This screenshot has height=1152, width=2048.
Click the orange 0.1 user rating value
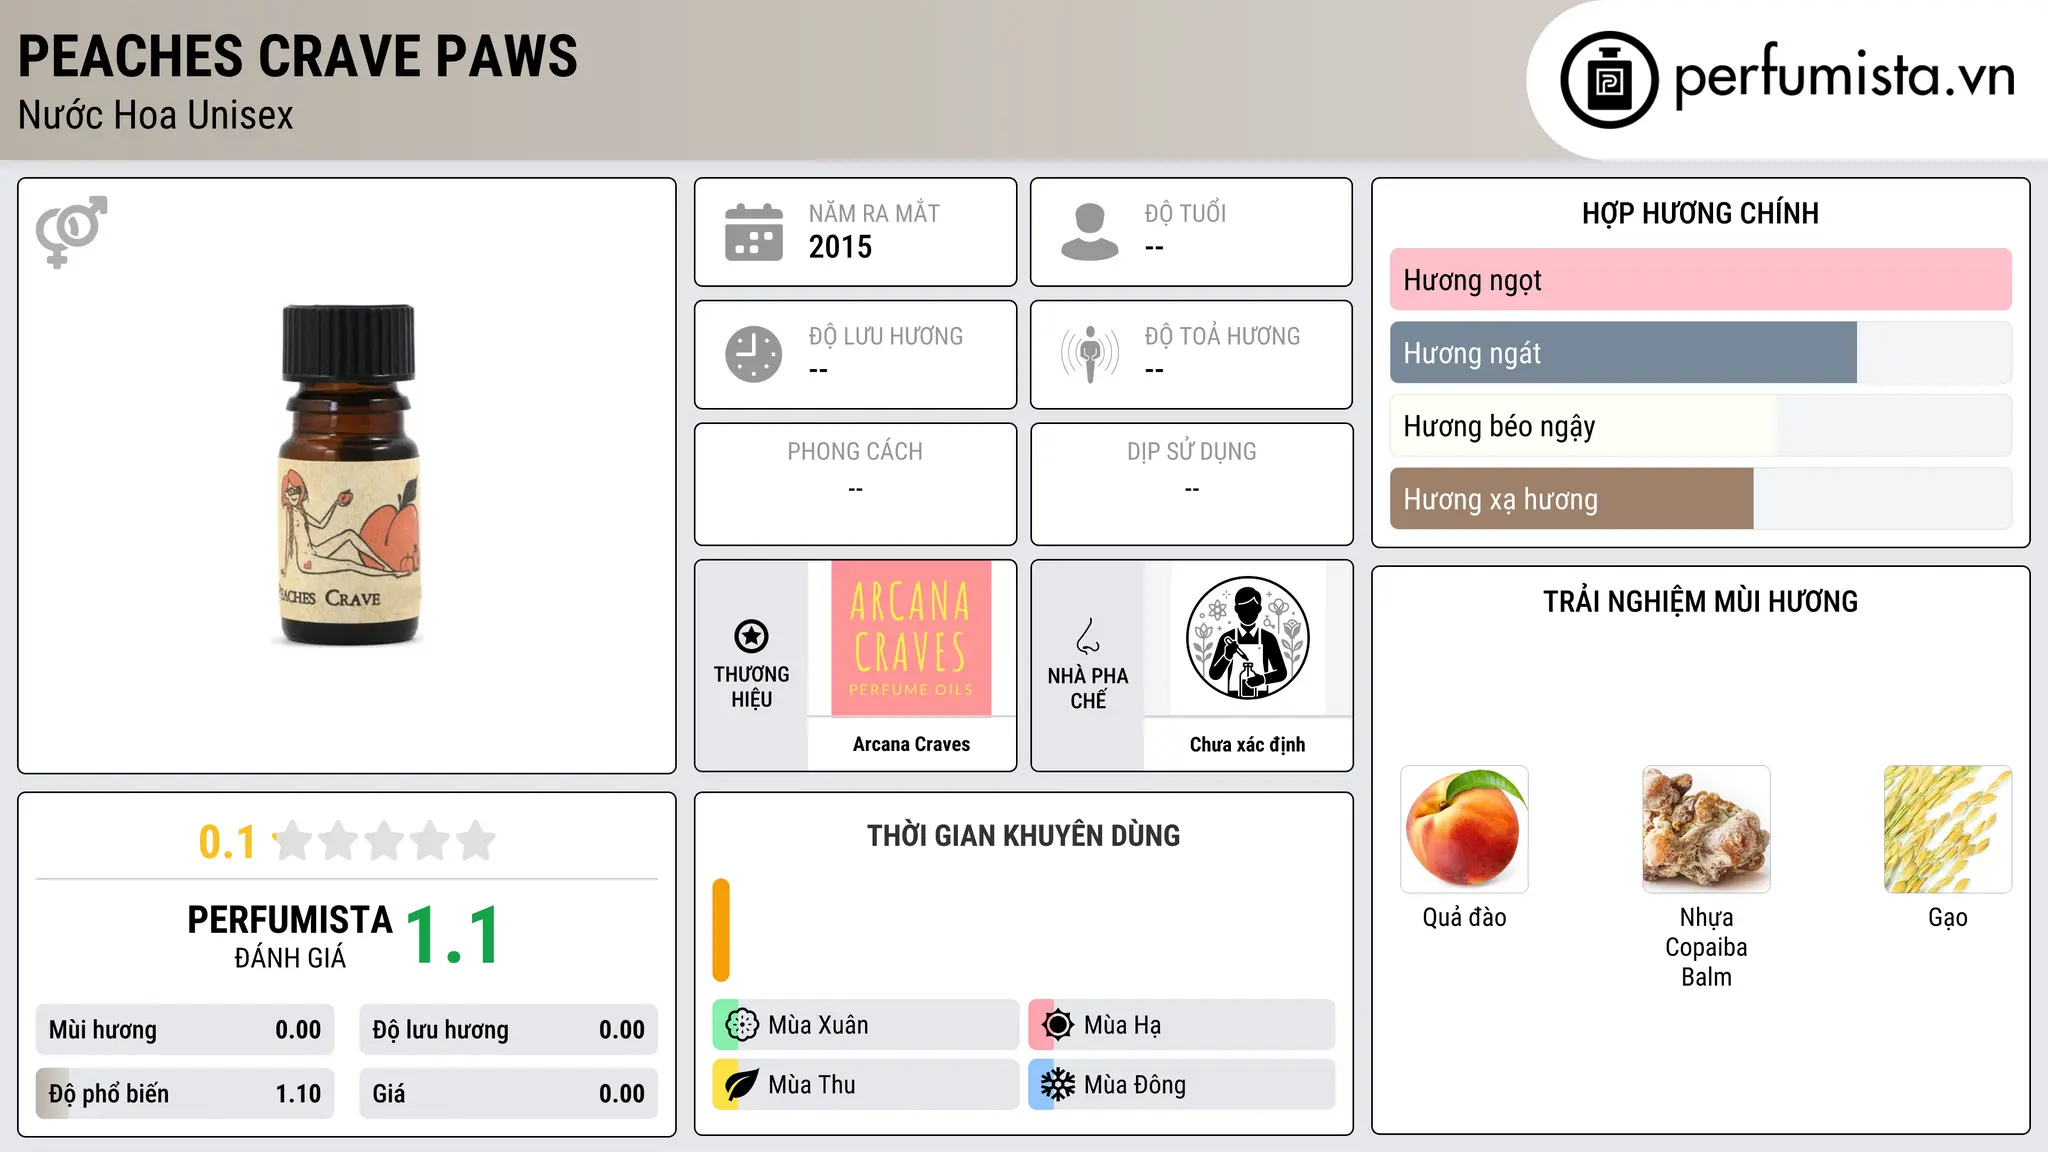click(227, 842)
